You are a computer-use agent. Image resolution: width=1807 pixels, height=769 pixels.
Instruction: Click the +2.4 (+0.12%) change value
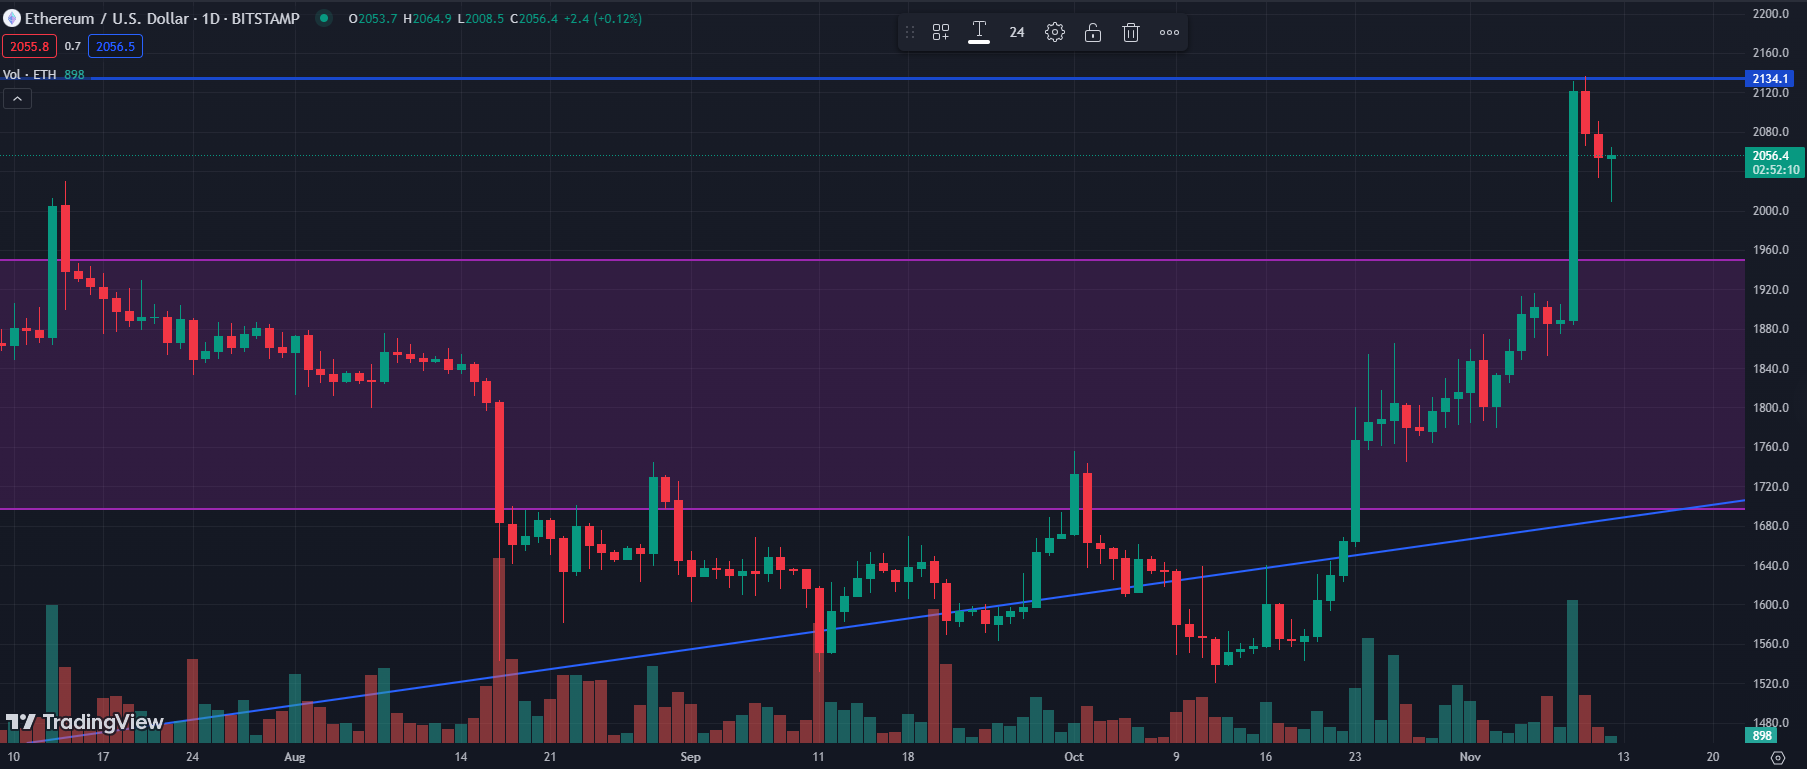(603, 19)
